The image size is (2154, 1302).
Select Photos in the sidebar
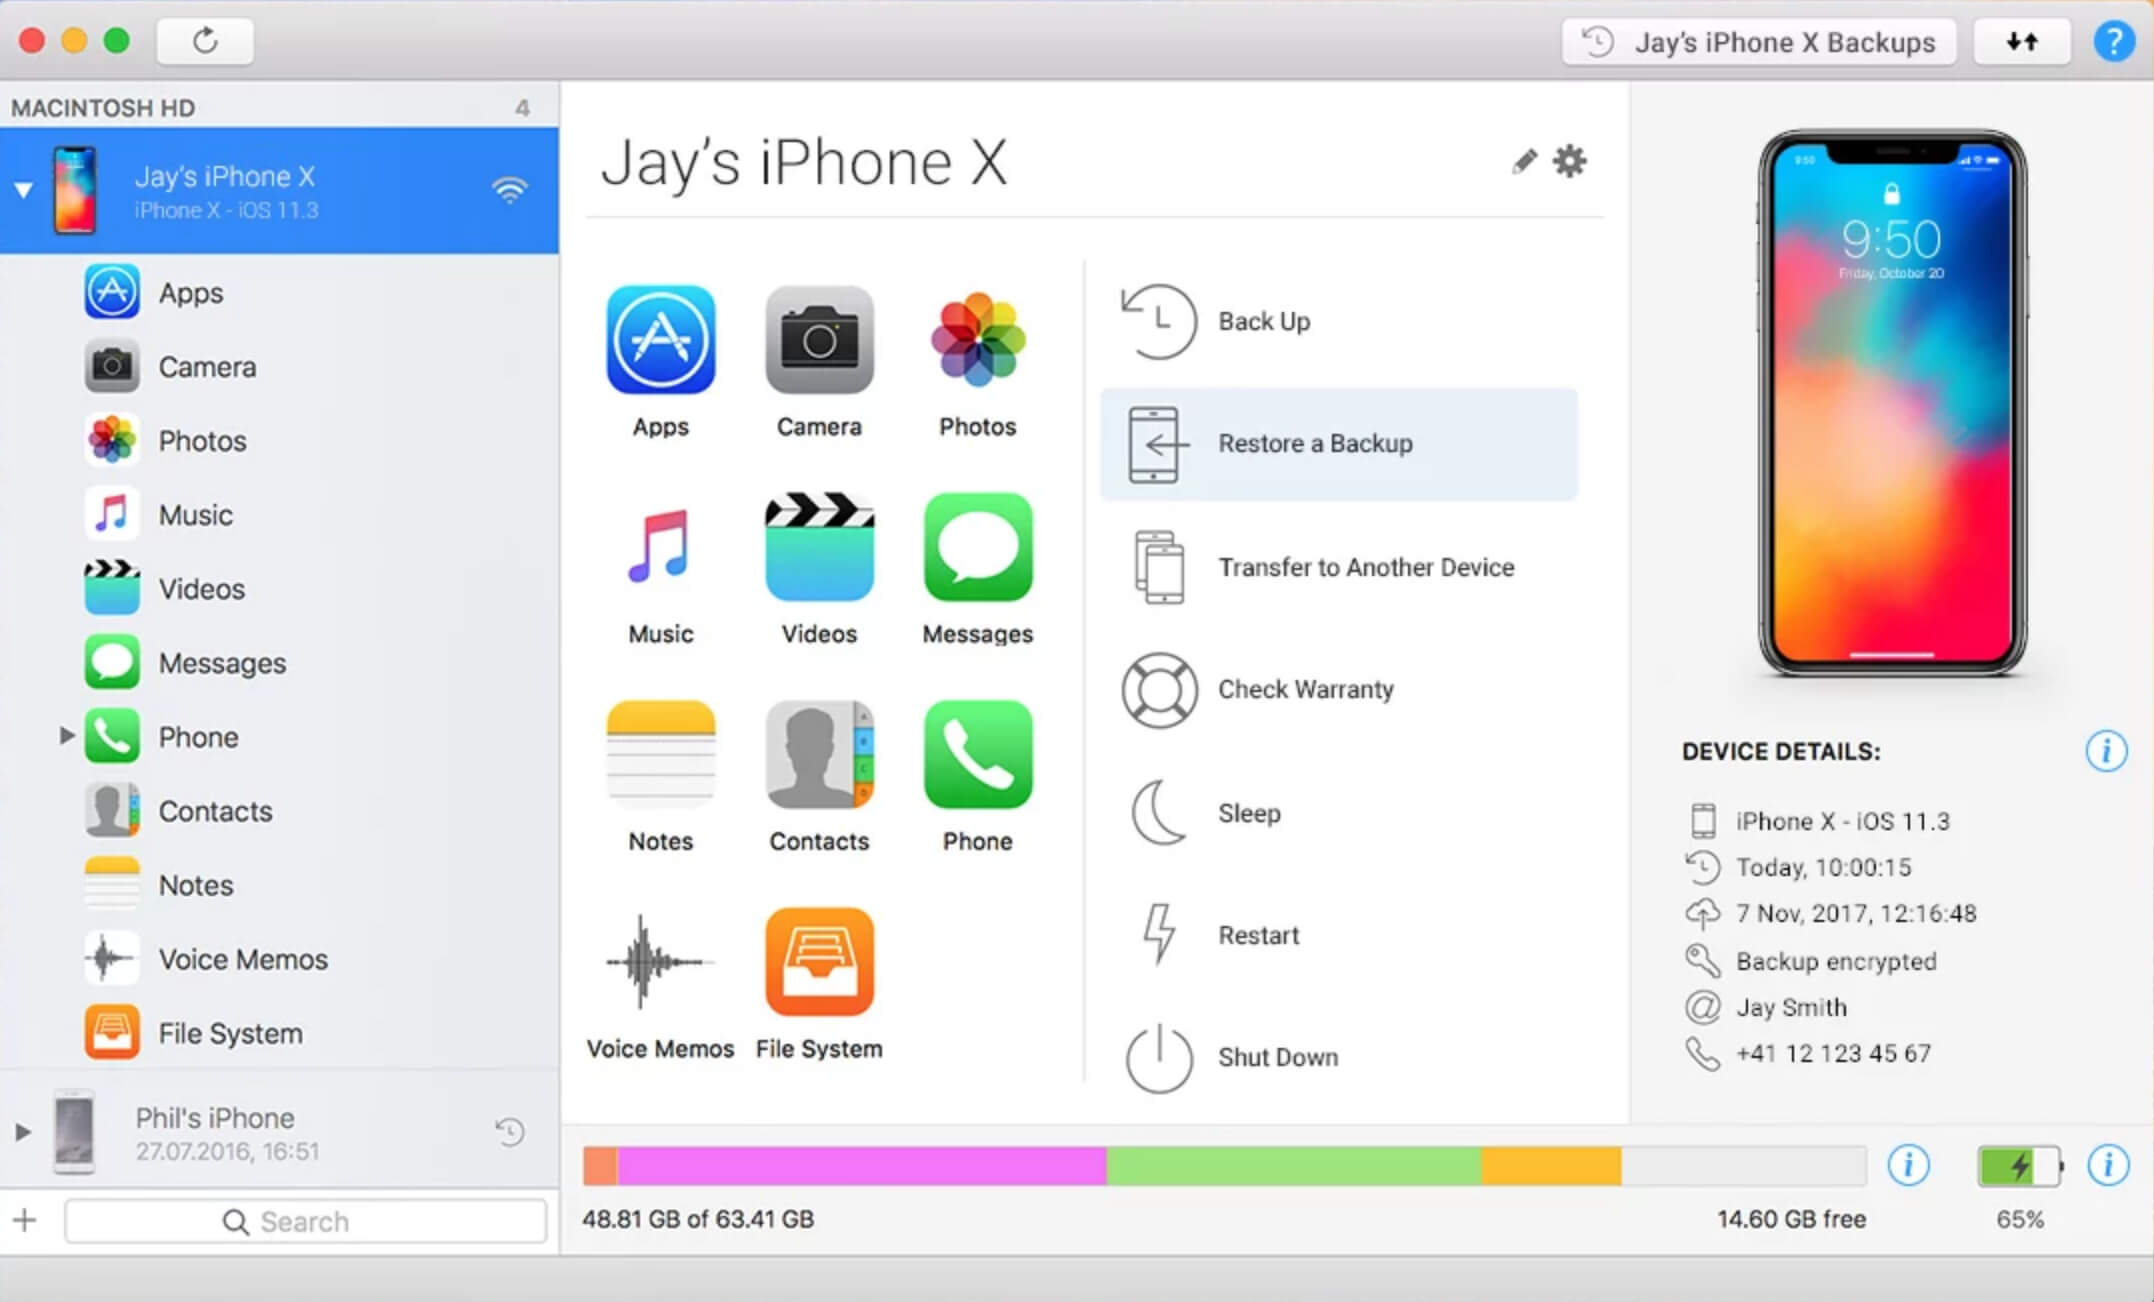(280, 440)
